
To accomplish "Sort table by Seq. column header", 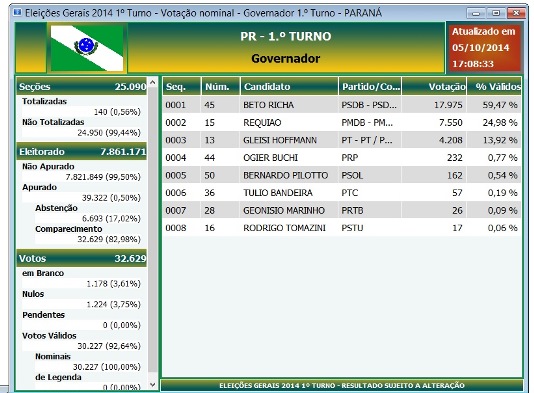I will point(182,87).
